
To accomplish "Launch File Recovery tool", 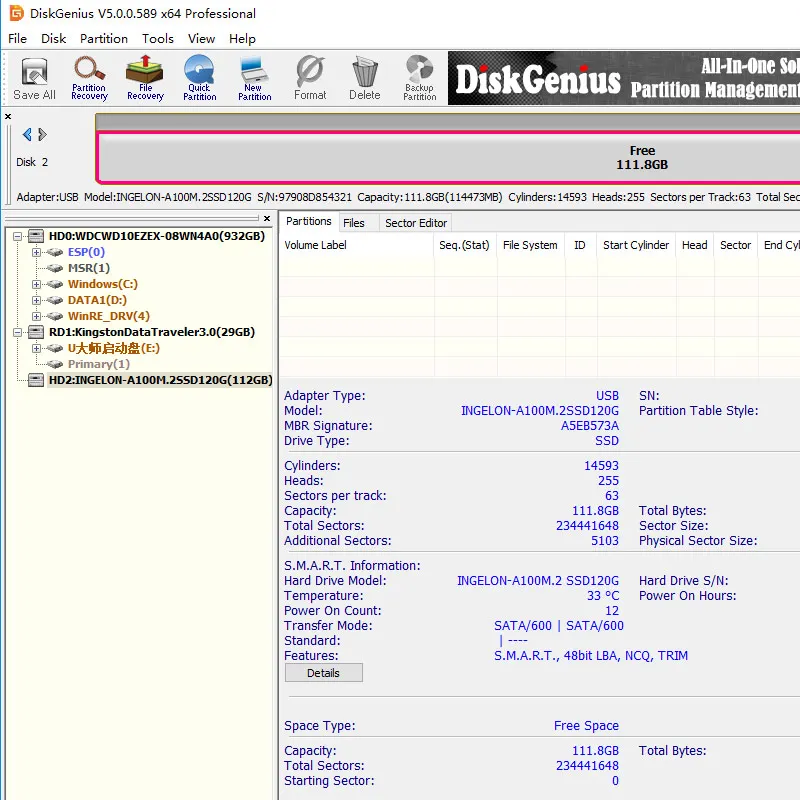I will (x=145, y=78).
